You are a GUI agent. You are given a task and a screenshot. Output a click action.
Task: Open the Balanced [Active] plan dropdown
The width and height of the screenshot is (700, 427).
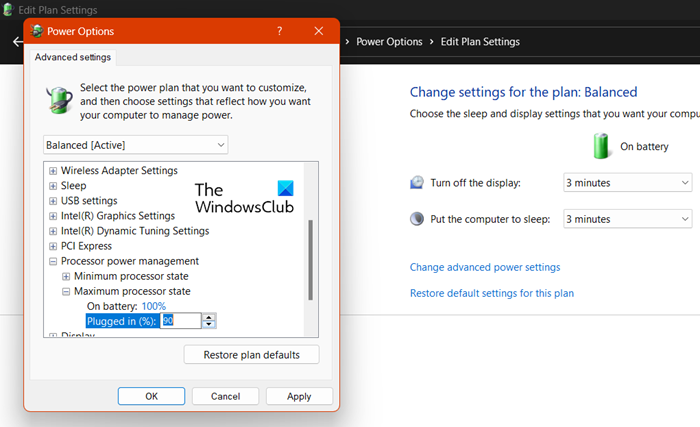click(136, 146)
